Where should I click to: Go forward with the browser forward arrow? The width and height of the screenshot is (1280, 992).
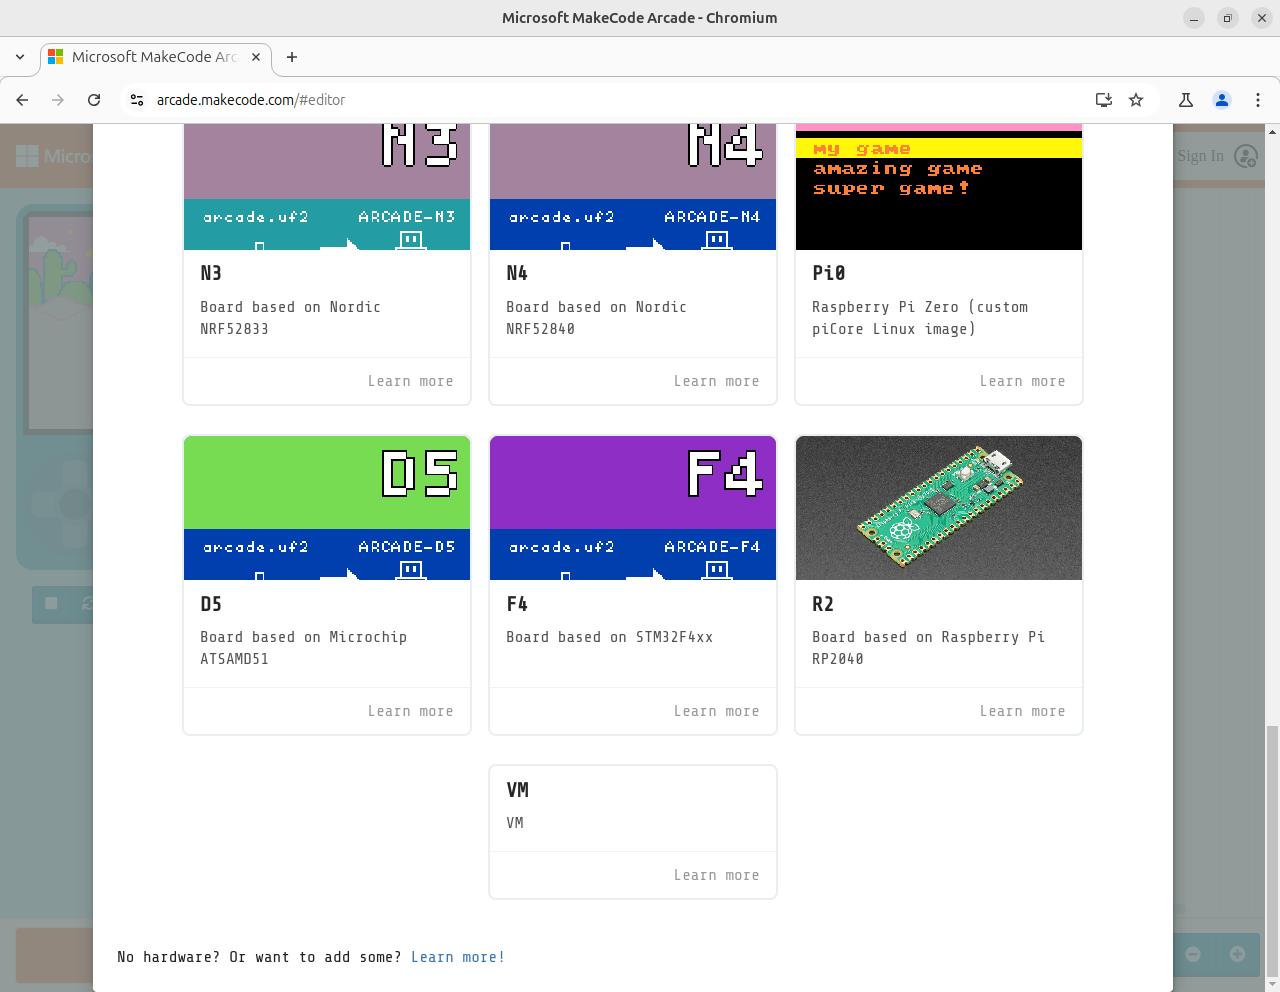coord(58,100)
